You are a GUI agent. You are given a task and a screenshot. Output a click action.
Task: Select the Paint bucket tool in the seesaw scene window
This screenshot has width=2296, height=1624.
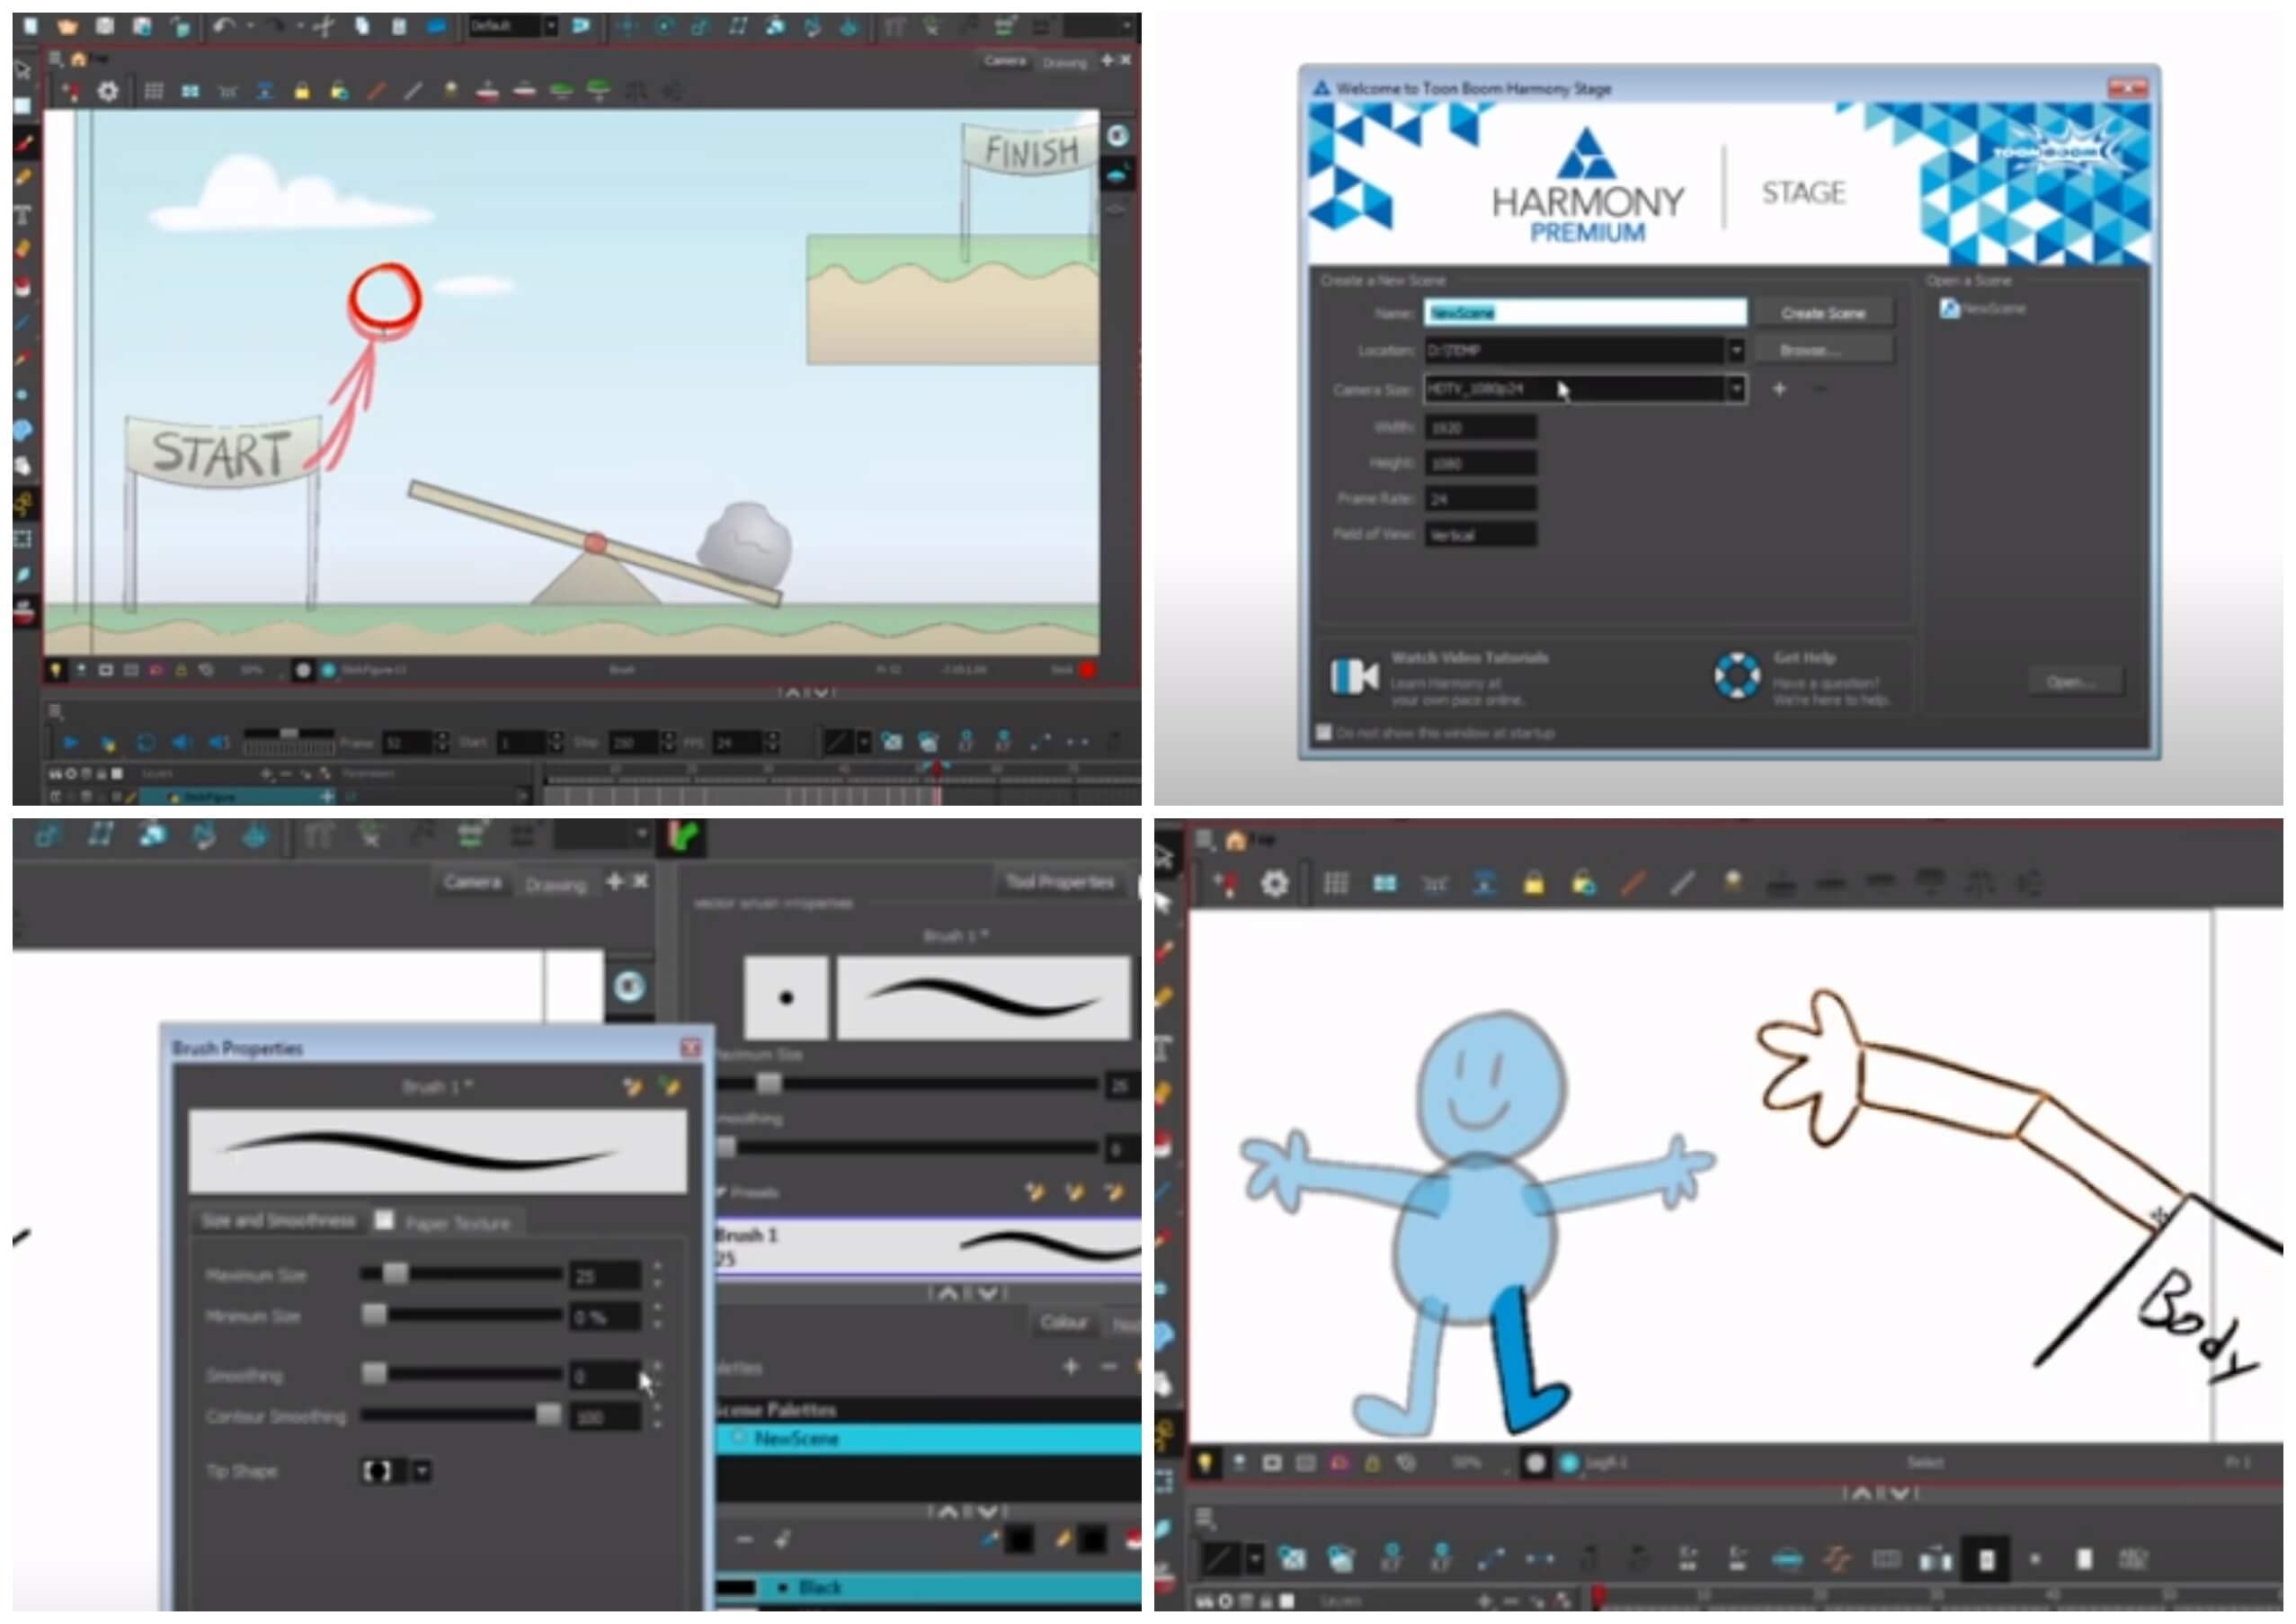pos(24,287)
